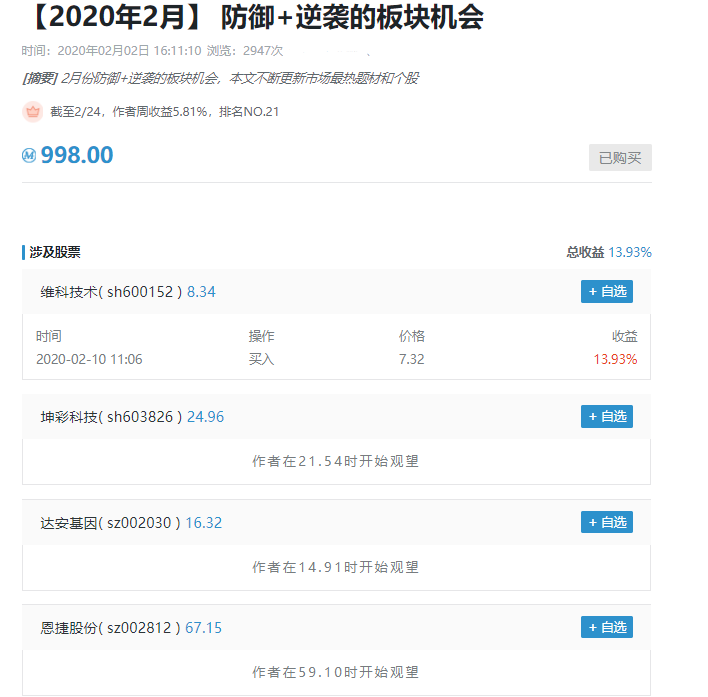This screenshot has width=708, height=697.
Task: Add 恩捷股份 to watchlist with 自选 button
Action: pyautogui.click(x=606, y=627)
